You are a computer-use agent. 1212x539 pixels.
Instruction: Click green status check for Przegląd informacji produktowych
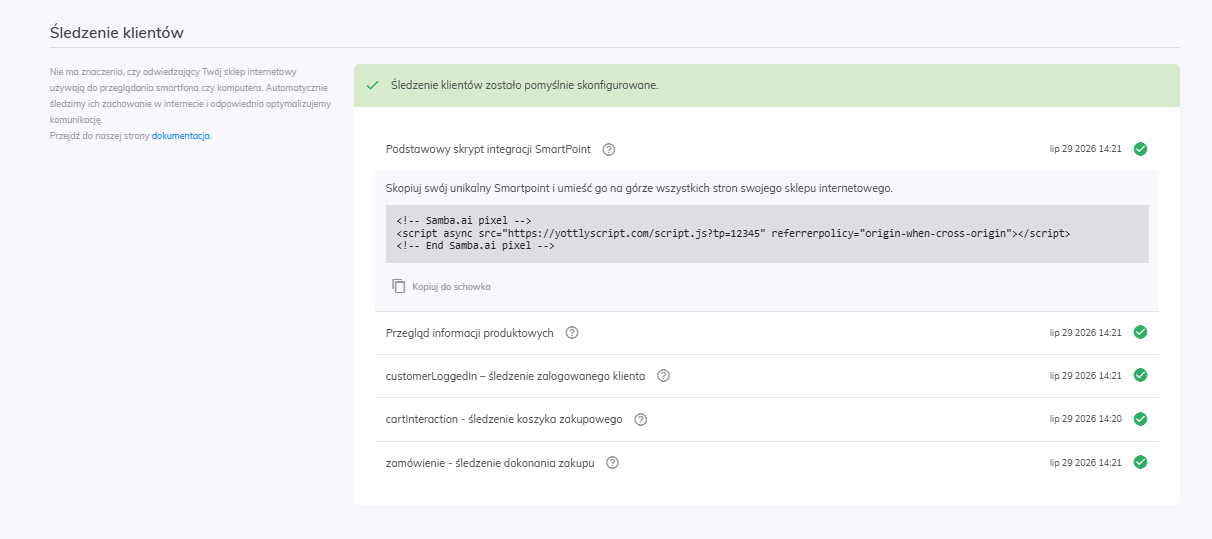pyautogui.click(x=1140, y=332)
